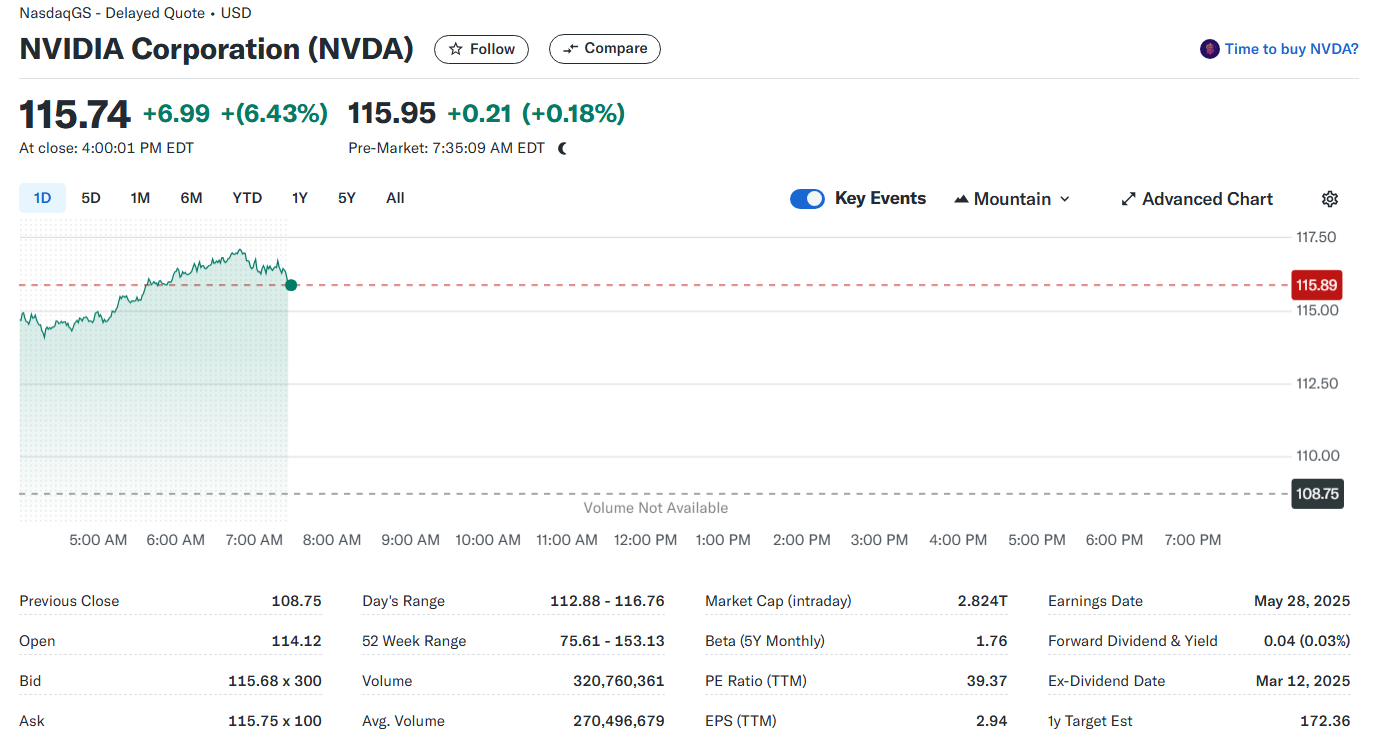Open the Advanced Chart
The image size is (1376, 747).
(x=1197, y=199)
